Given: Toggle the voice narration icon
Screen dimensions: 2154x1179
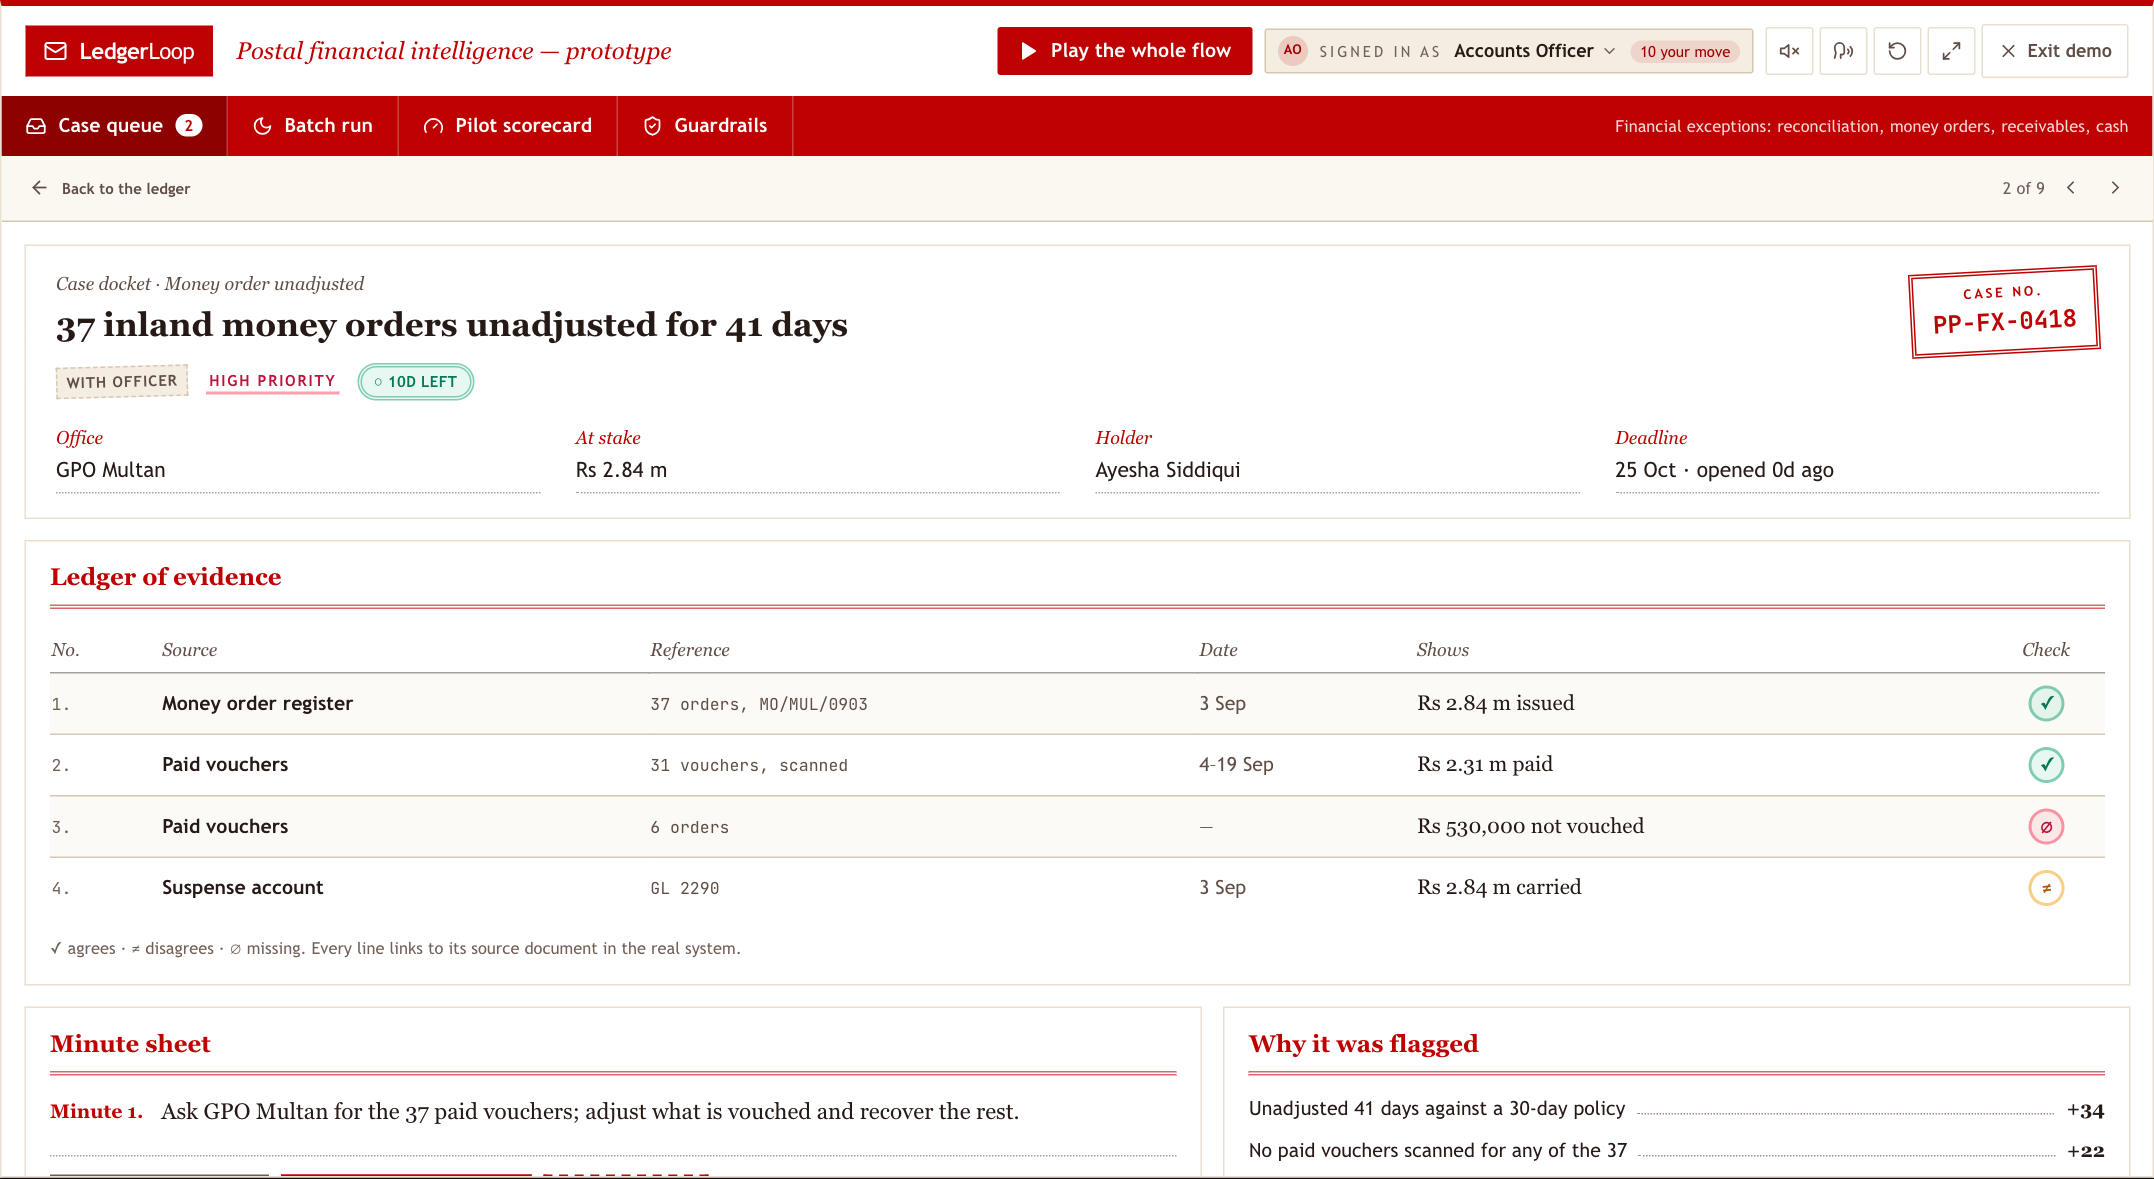Looking at the screenshot, I should point(1843,51).
